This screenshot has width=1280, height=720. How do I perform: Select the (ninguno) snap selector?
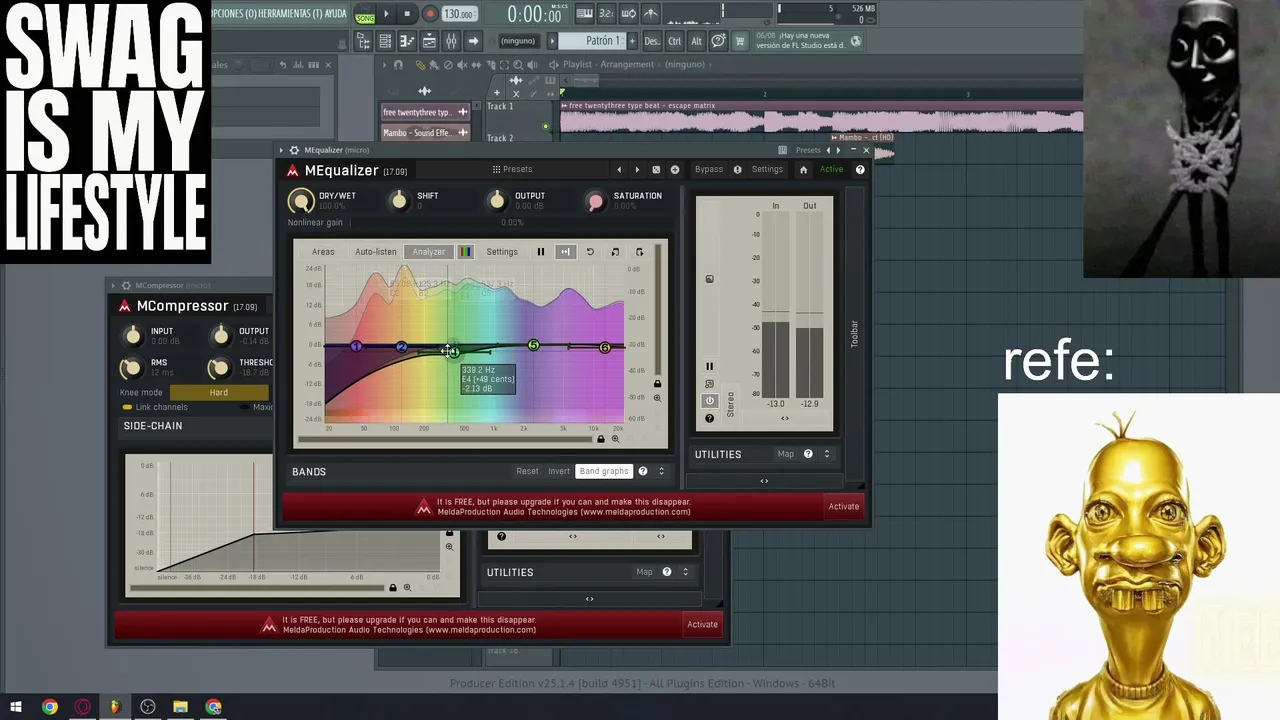(x=518, y=41)
